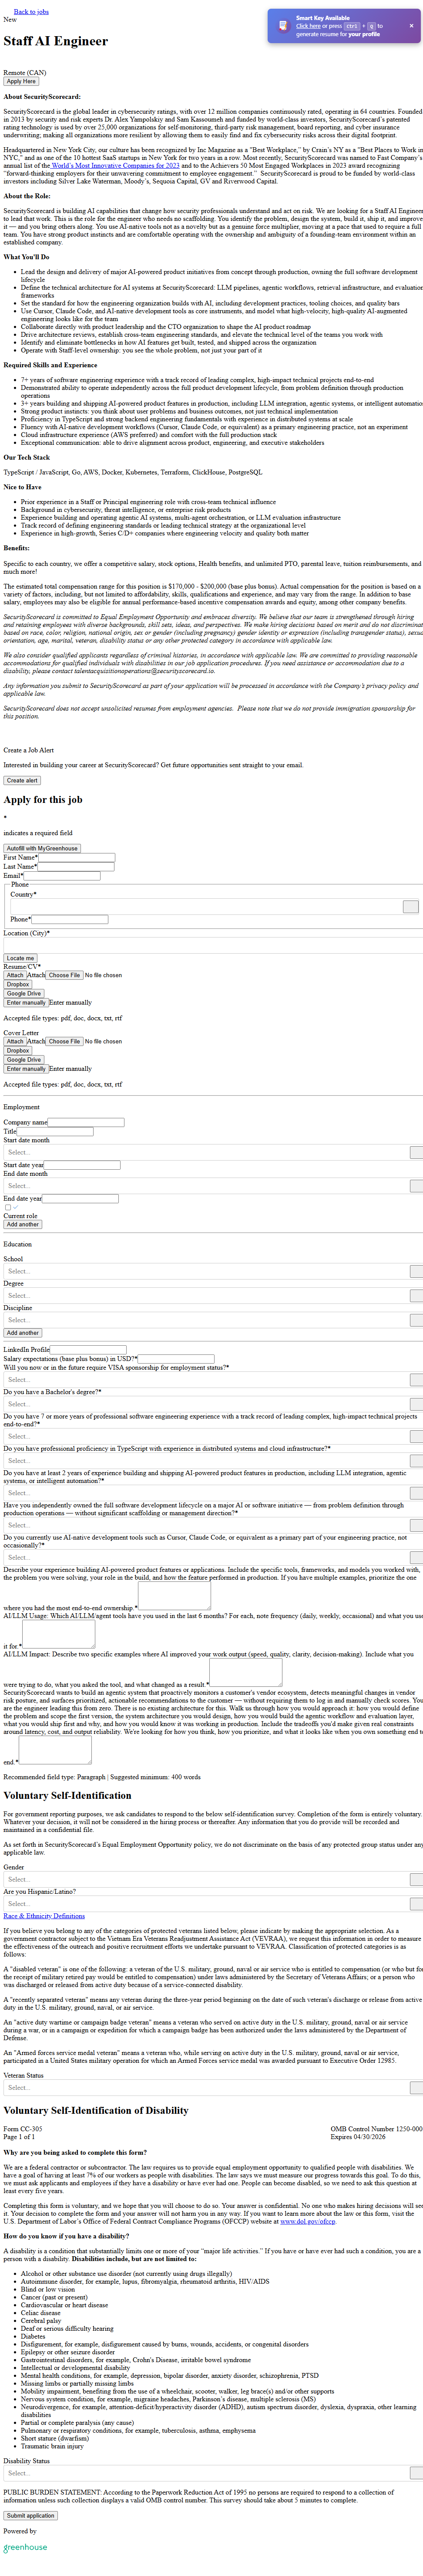Click Autofill with MyGreenhouse

(x=42, y=848)
